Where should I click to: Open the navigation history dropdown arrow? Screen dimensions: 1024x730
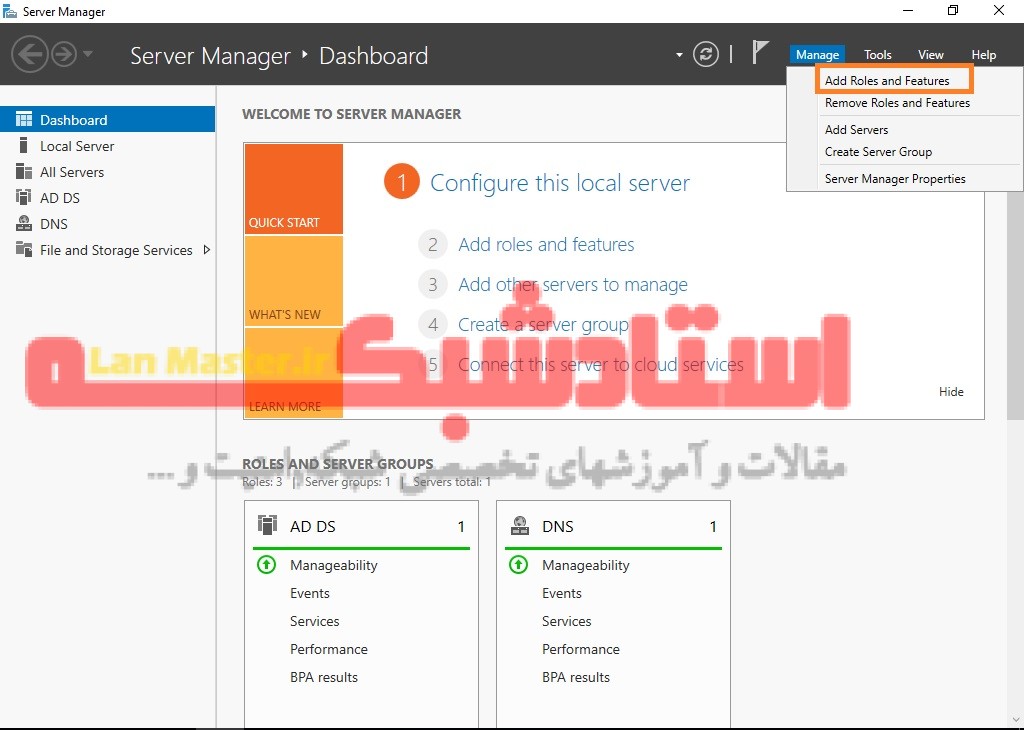pyautogui.click(x=88, y=54)
